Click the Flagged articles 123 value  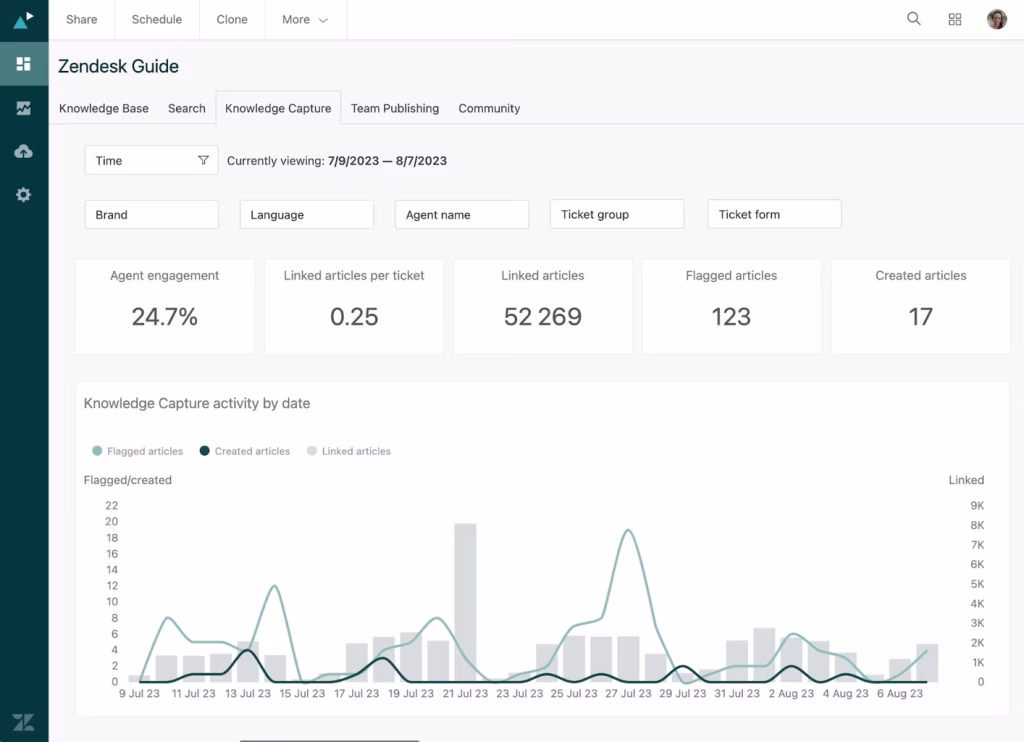(x=731, y=317)
